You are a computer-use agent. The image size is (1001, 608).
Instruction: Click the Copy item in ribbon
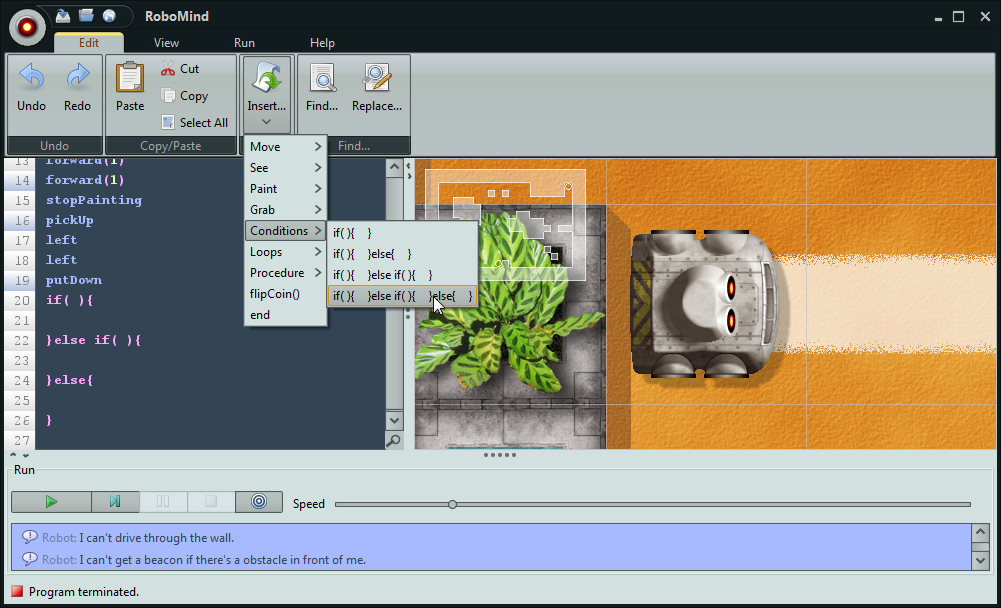click(184, 96)
